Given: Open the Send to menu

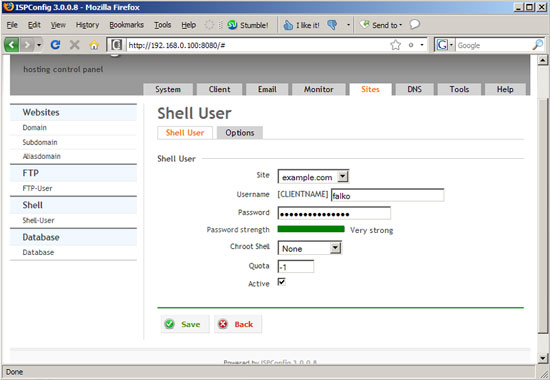Looking at the screenshot, I should pos(381,25).
